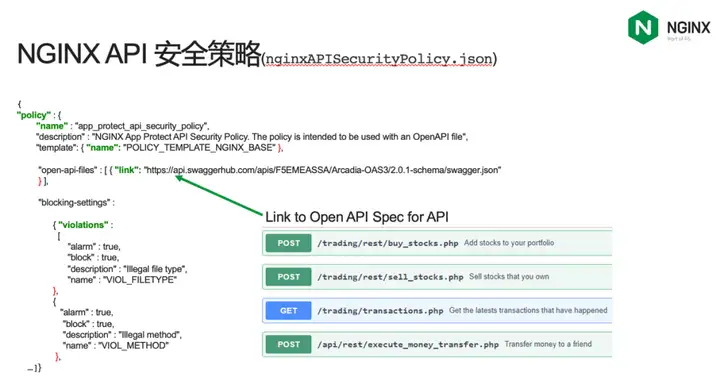Image resolution: width=720 pixels, height=377 pixels.
Task: Click the name "VIOL_METHOD"
Action: click(x=133, y=345)
